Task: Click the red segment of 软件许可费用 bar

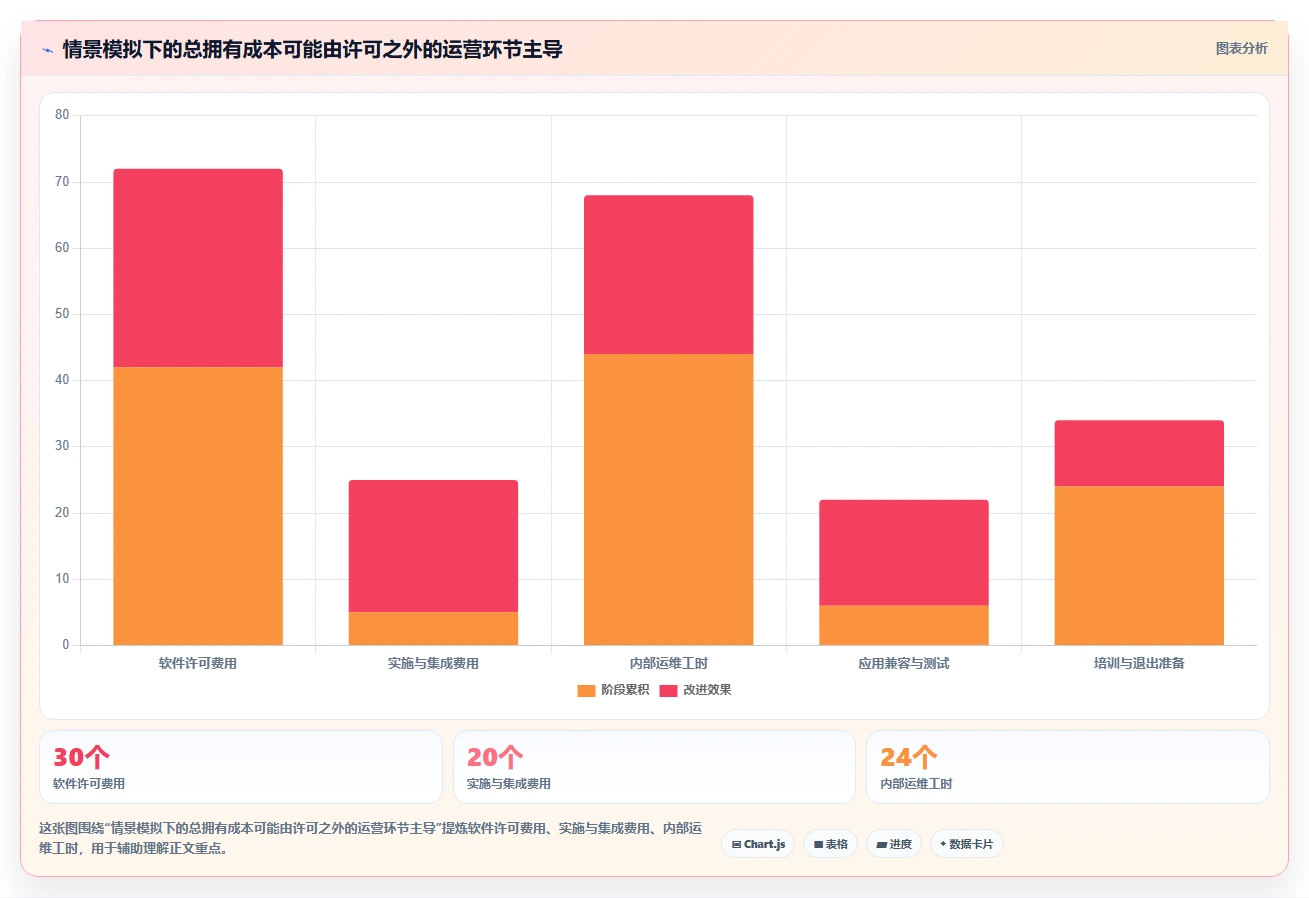Action: pos(198,268)
